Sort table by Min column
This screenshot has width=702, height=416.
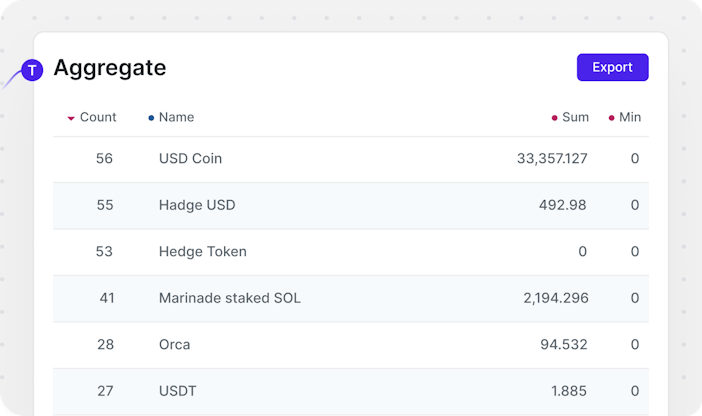[x=630, y=117]
